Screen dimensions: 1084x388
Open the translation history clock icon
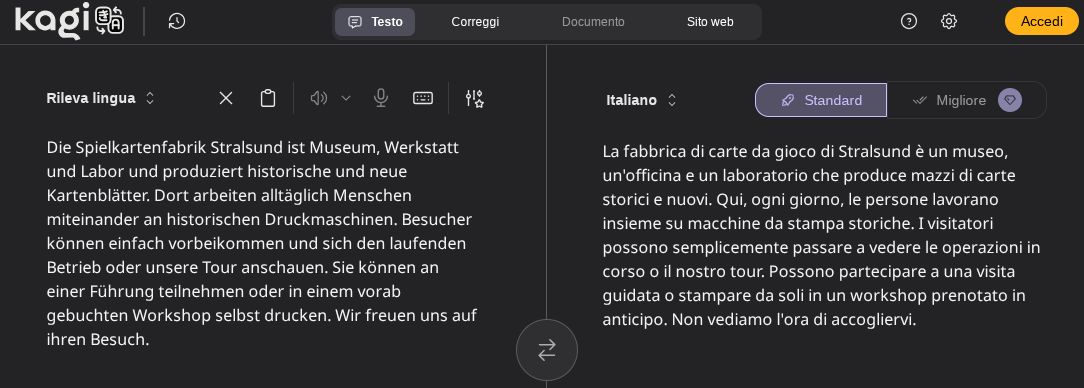tap(176, 21)
